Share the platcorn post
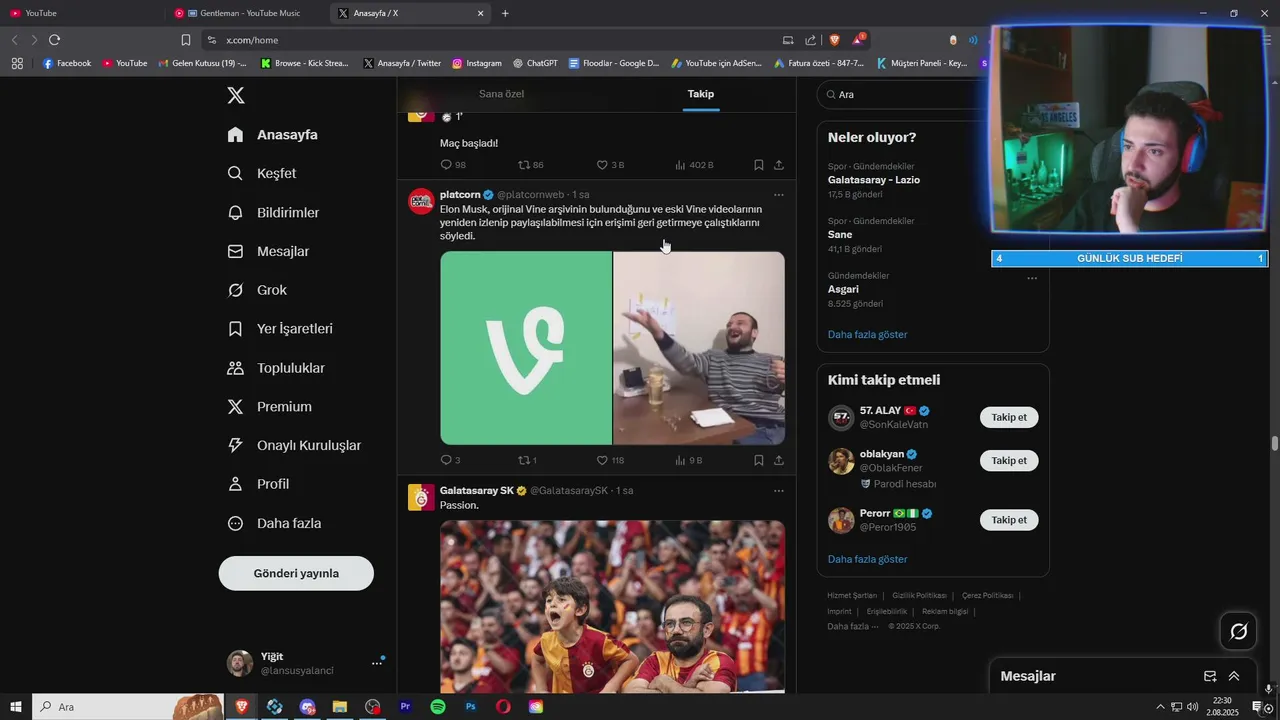 pyautogui.click(x=778, y=460)
